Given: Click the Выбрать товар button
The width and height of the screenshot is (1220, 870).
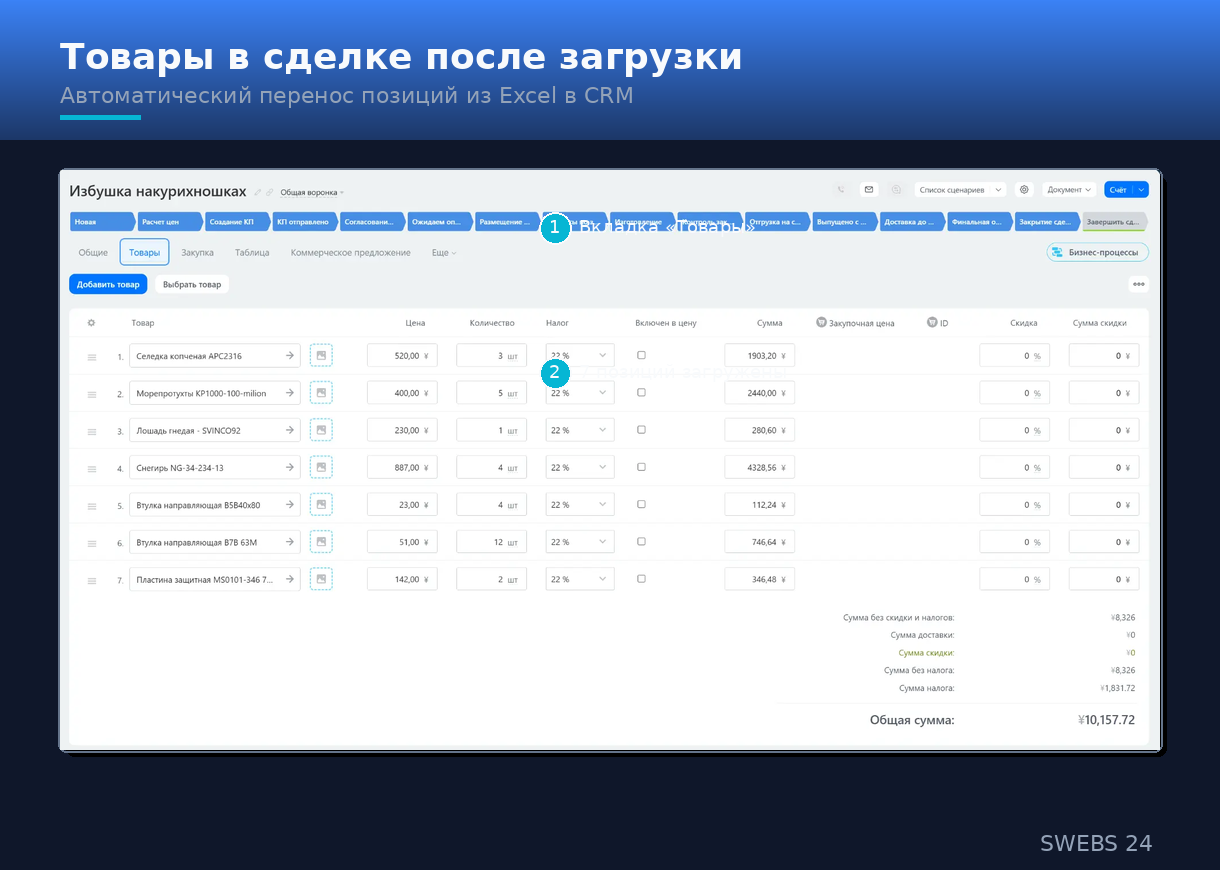Looking at the screenshot, I should (192, 284).
